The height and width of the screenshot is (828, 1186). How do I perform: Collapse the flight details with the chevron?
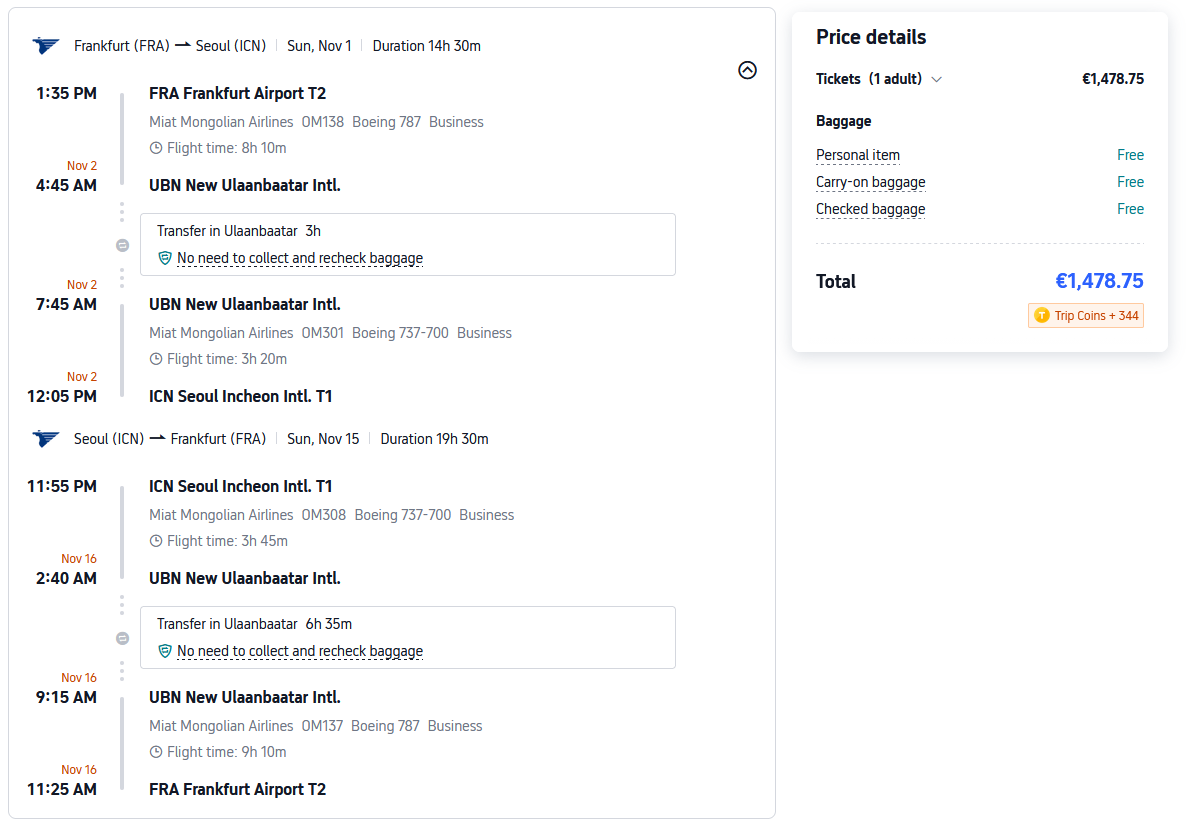coord(747,70)
